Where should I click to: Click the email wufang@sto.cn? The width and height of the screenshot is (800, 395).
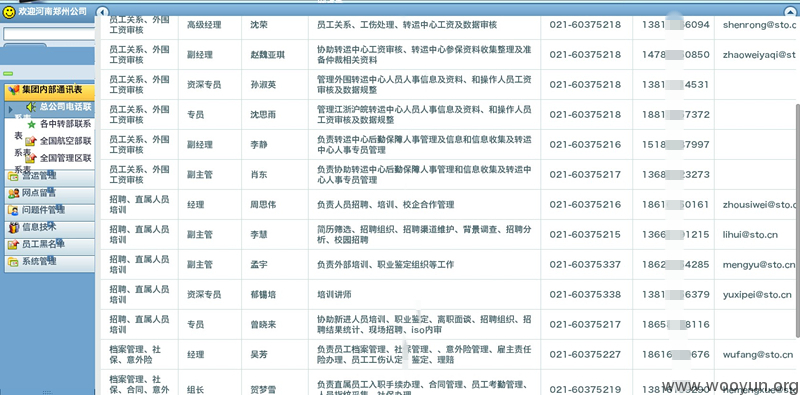[758, 355]
